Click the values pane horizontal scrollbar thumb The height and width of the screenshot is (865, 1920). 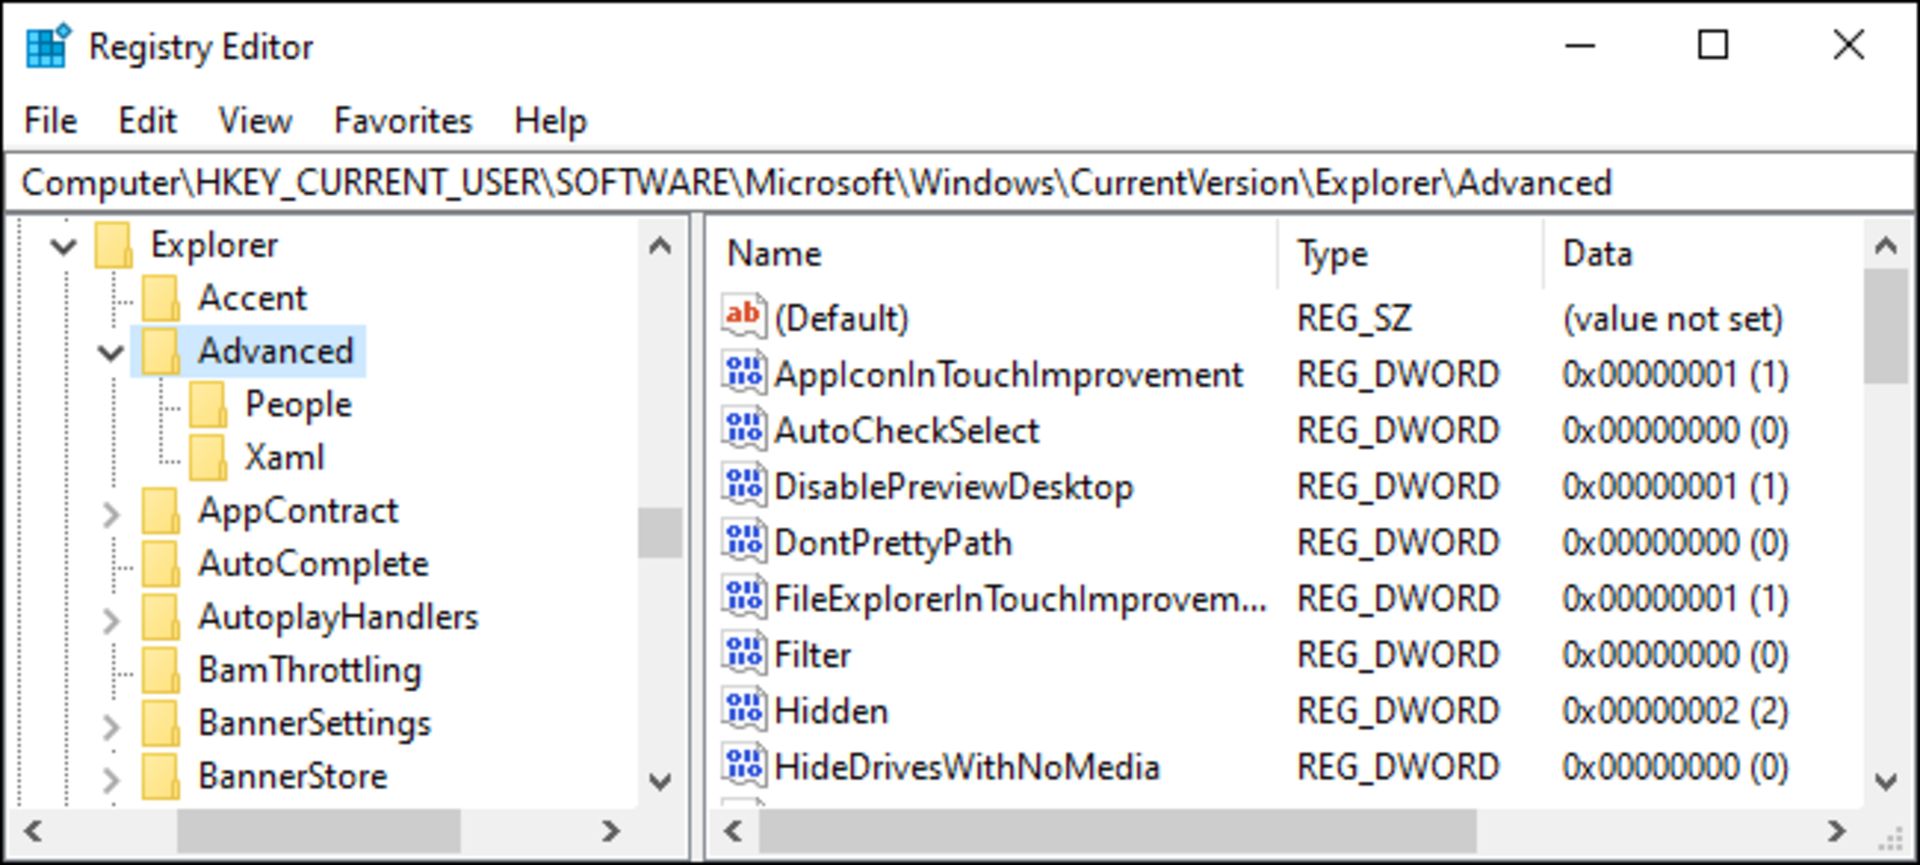1118,830
